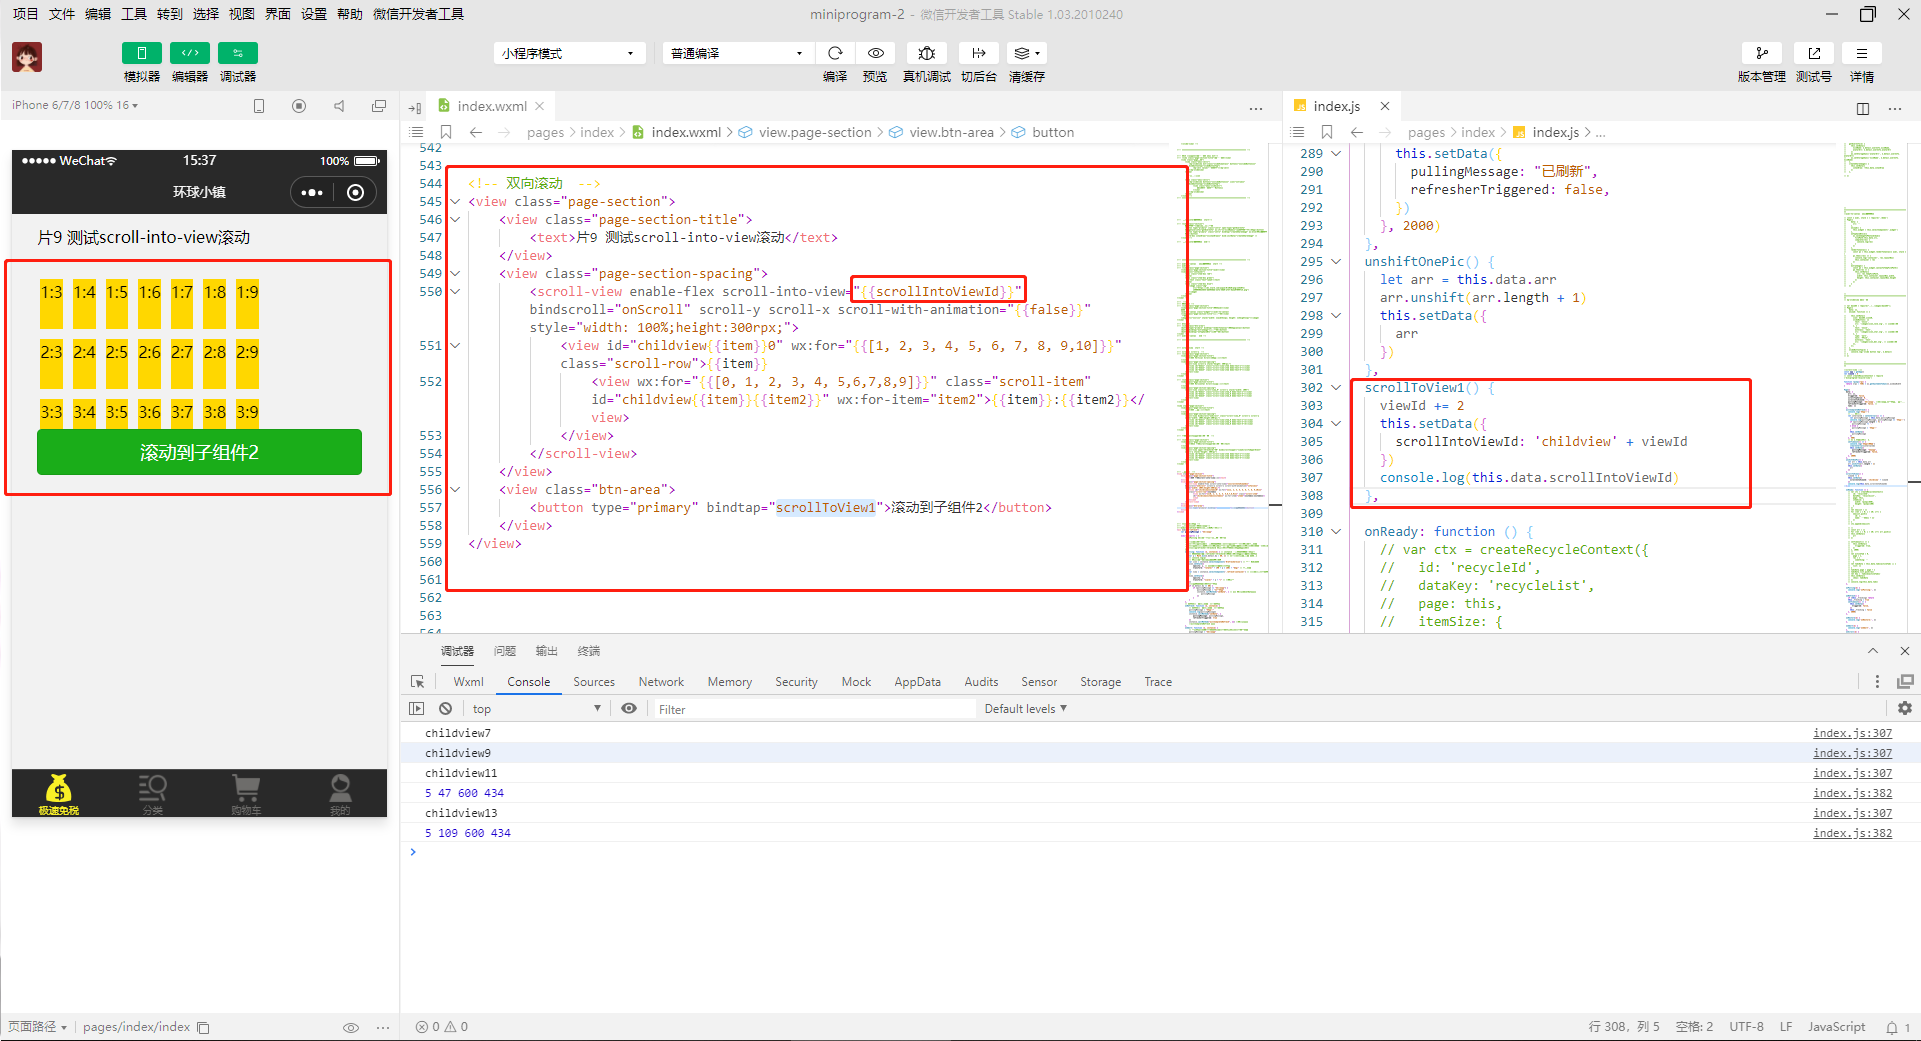
Task: Tap the green 滚动到子组件2 button
Action: 199,452
